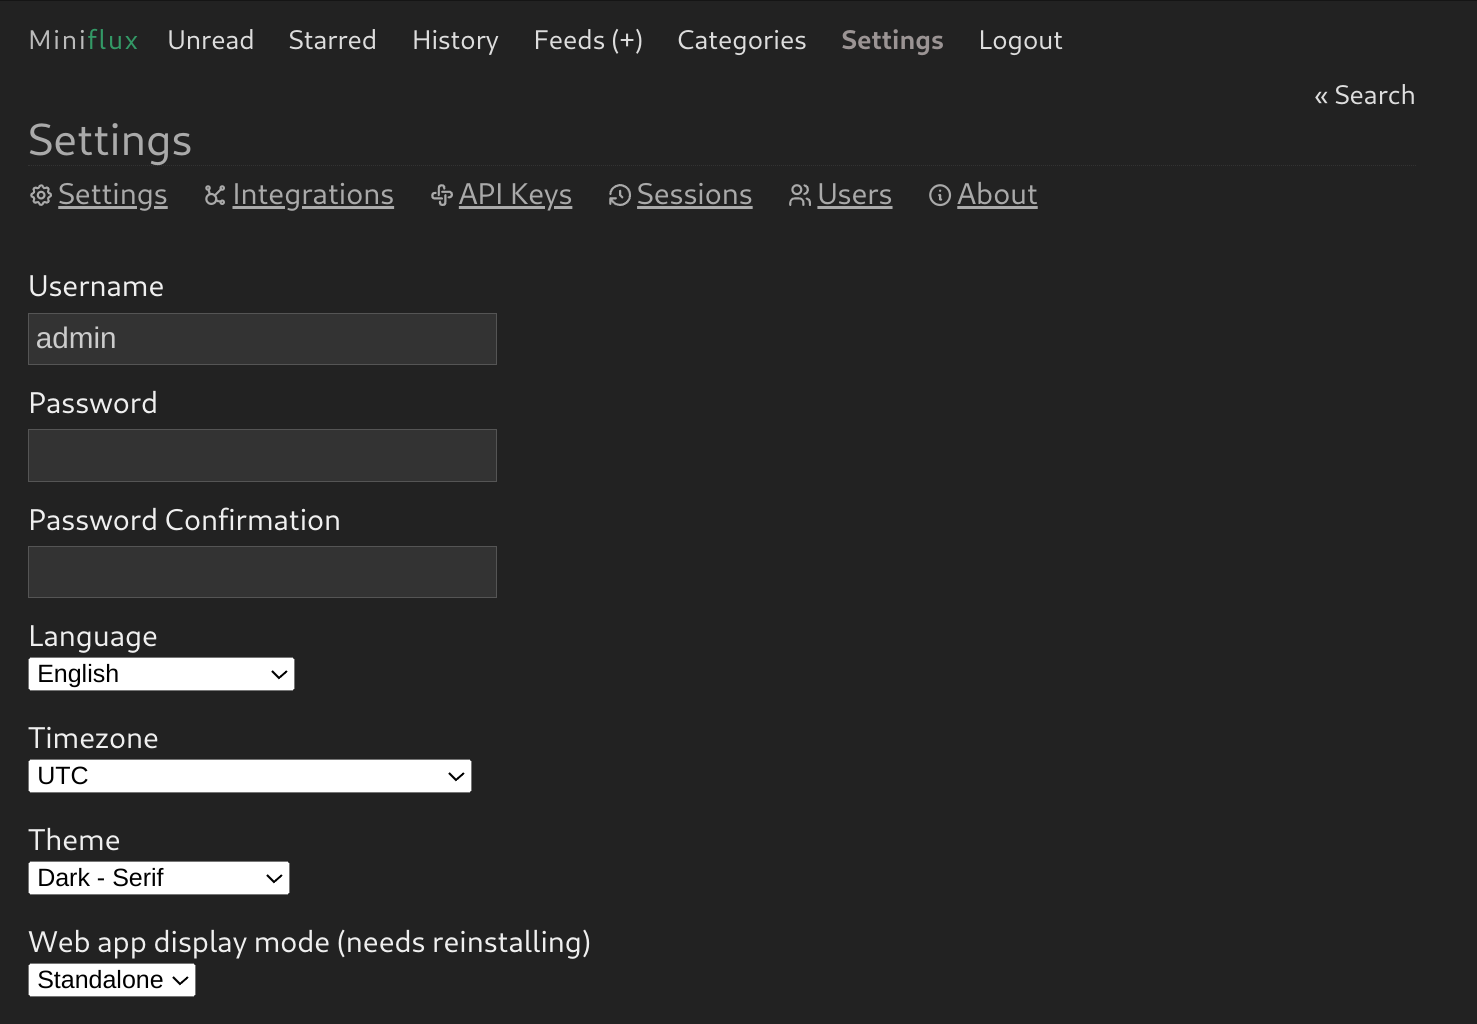Image resolution: width=1477 pixels, height=1024 pixels.
Task: Click the gear icon beside Settings
Action: pos(41,196)
